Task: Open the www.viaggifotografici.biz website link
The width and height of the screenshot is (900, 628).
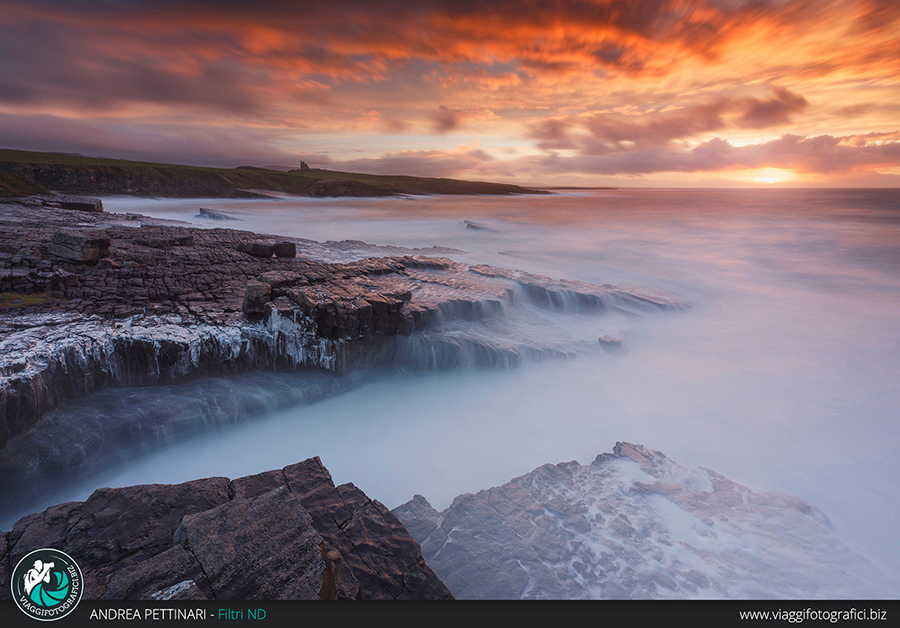Action: [813, 615]
